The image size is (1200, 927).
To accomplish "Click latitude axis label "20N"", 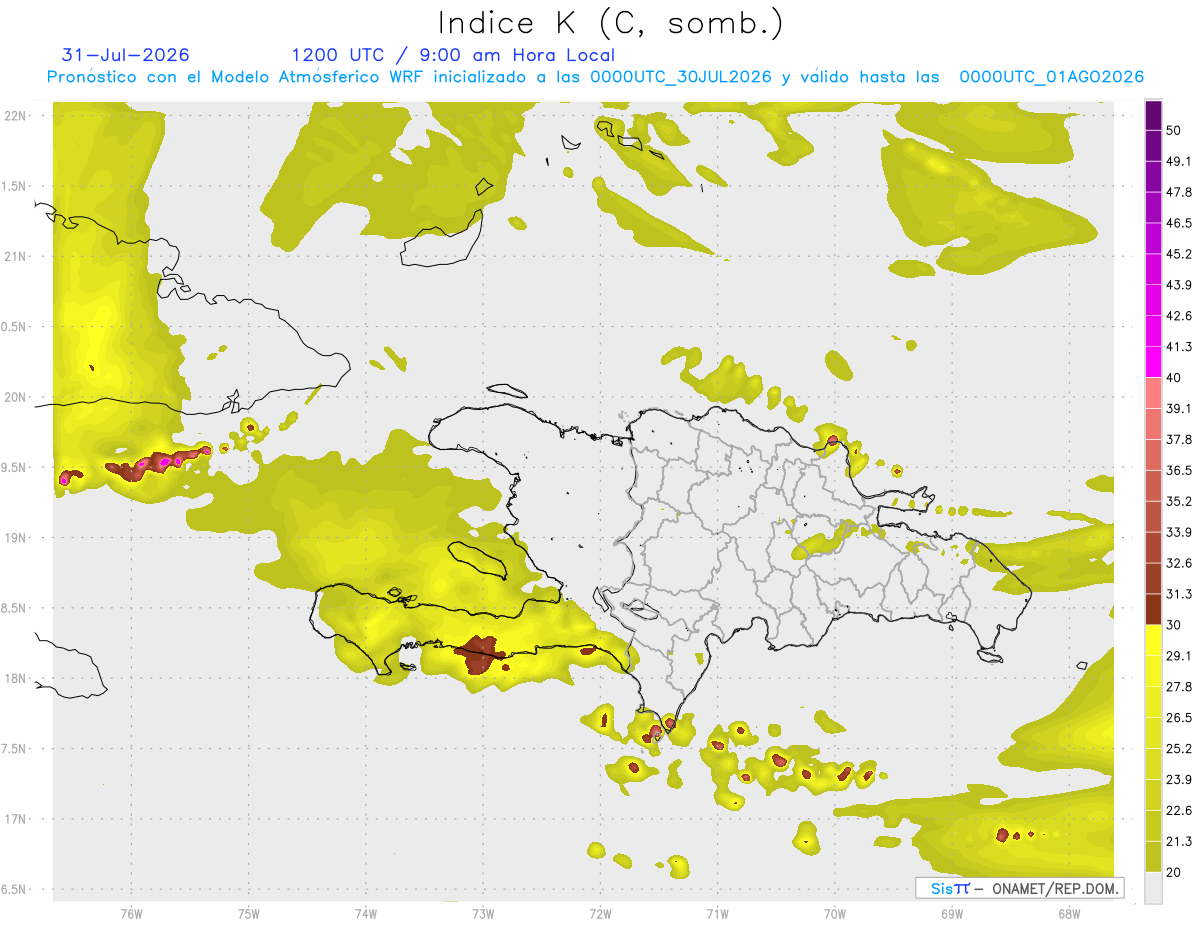I will point(17,397).
